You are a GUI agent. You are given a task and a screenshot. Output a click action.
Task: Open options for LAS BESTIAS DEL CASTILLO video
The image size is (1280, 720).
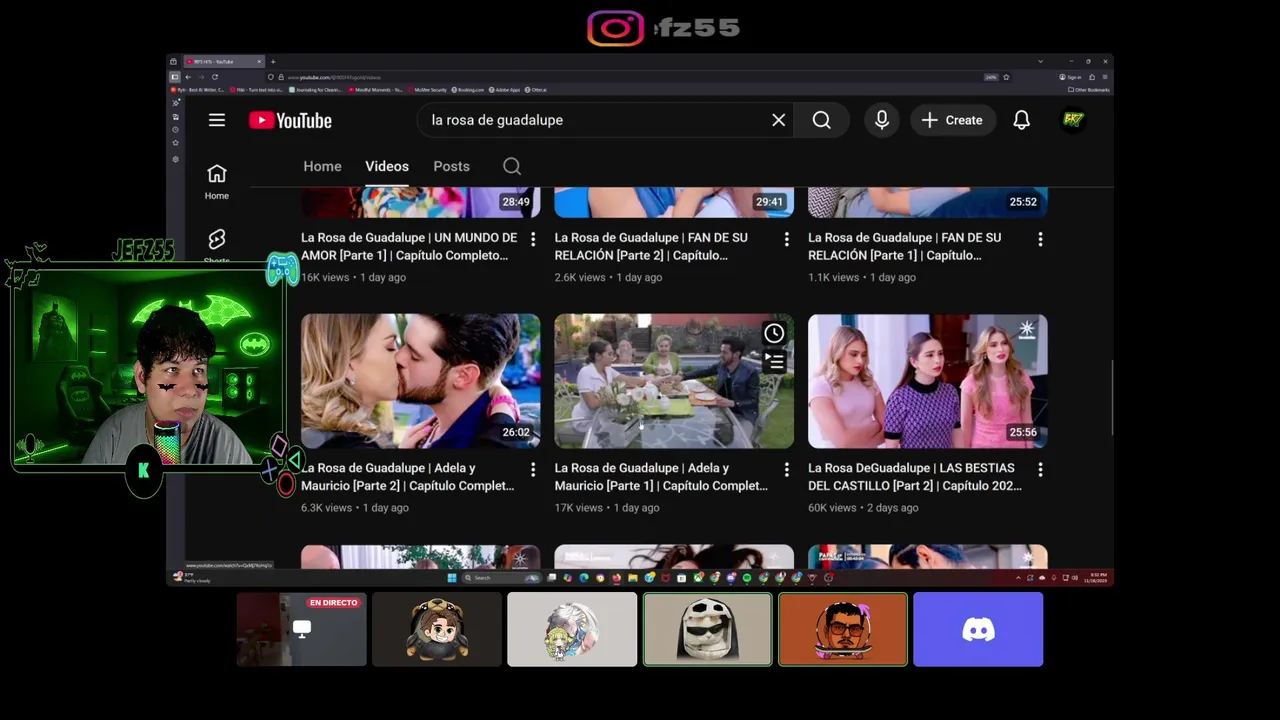[x=1040, y=469]
